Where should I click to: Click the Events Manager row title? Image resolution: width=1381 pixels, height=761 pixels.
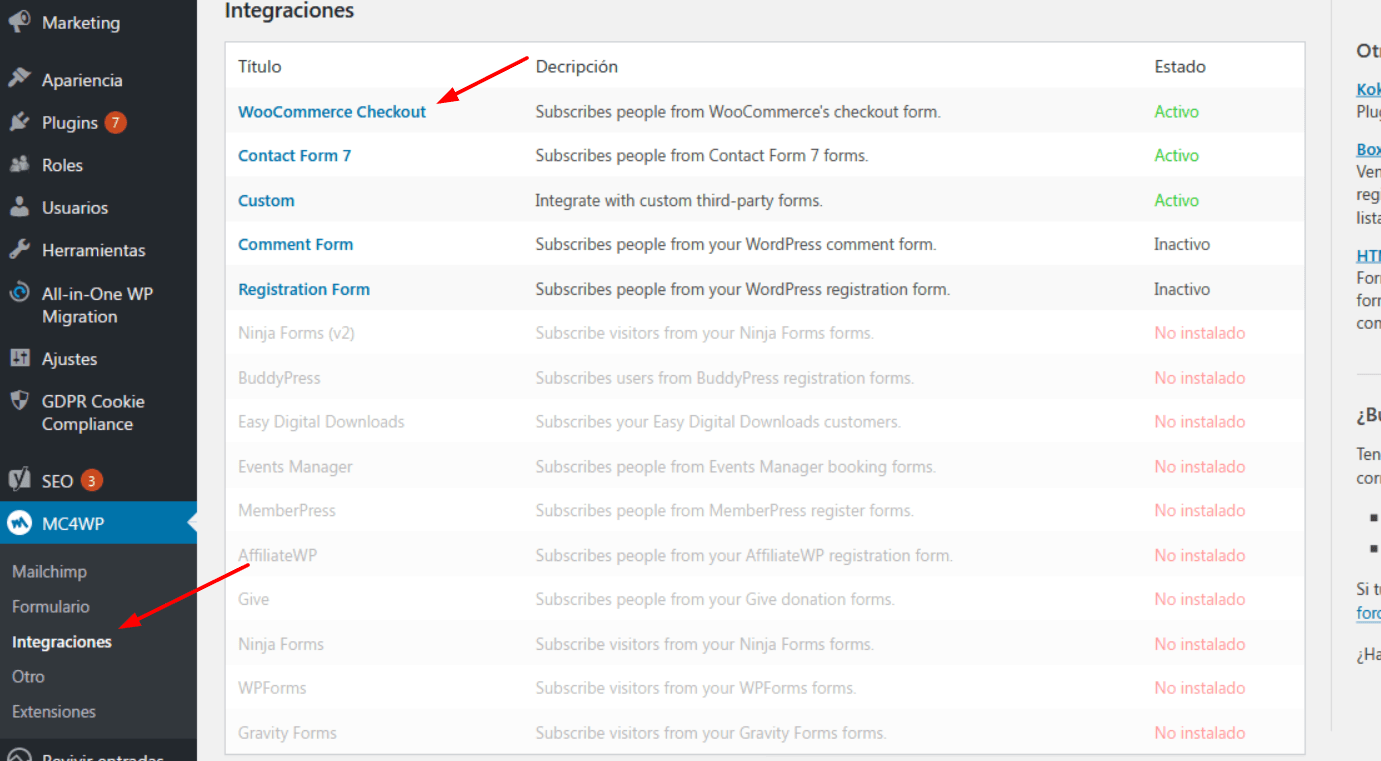pos(295,466)
